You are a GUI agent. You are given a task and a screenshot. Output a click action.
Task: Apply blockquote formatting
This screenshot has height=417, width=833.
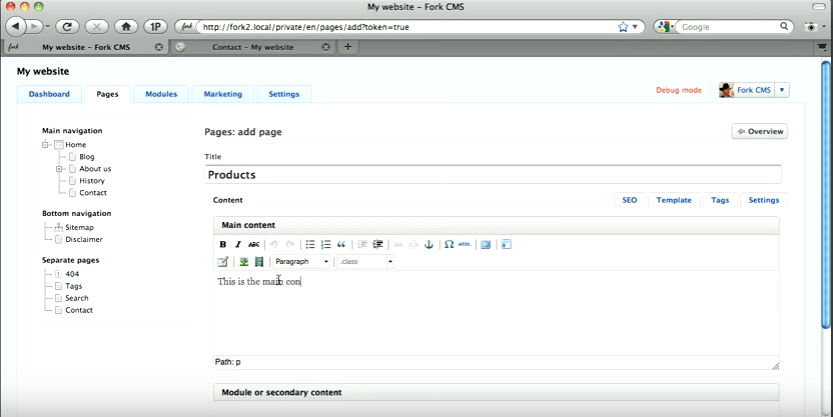[x=342, y=245]
